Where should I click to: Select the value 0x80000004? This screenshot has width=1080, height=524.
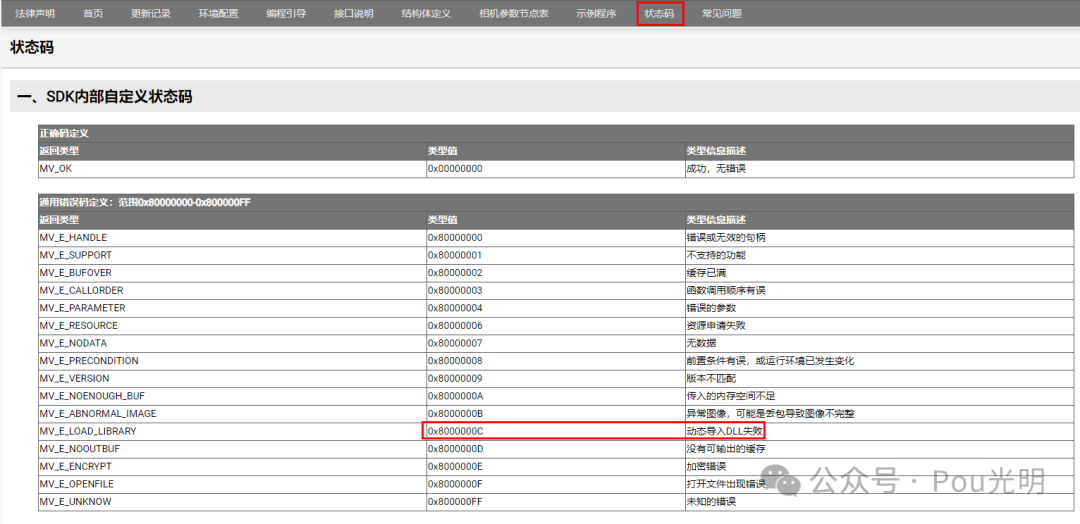pyautogui.click(x=455, y=308)
